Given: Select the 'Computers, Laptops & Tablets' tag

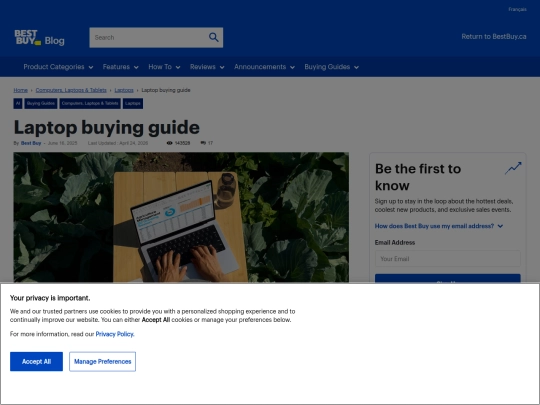Looking at the screenshot, I should pyautogui.click(x=90, y=103).
